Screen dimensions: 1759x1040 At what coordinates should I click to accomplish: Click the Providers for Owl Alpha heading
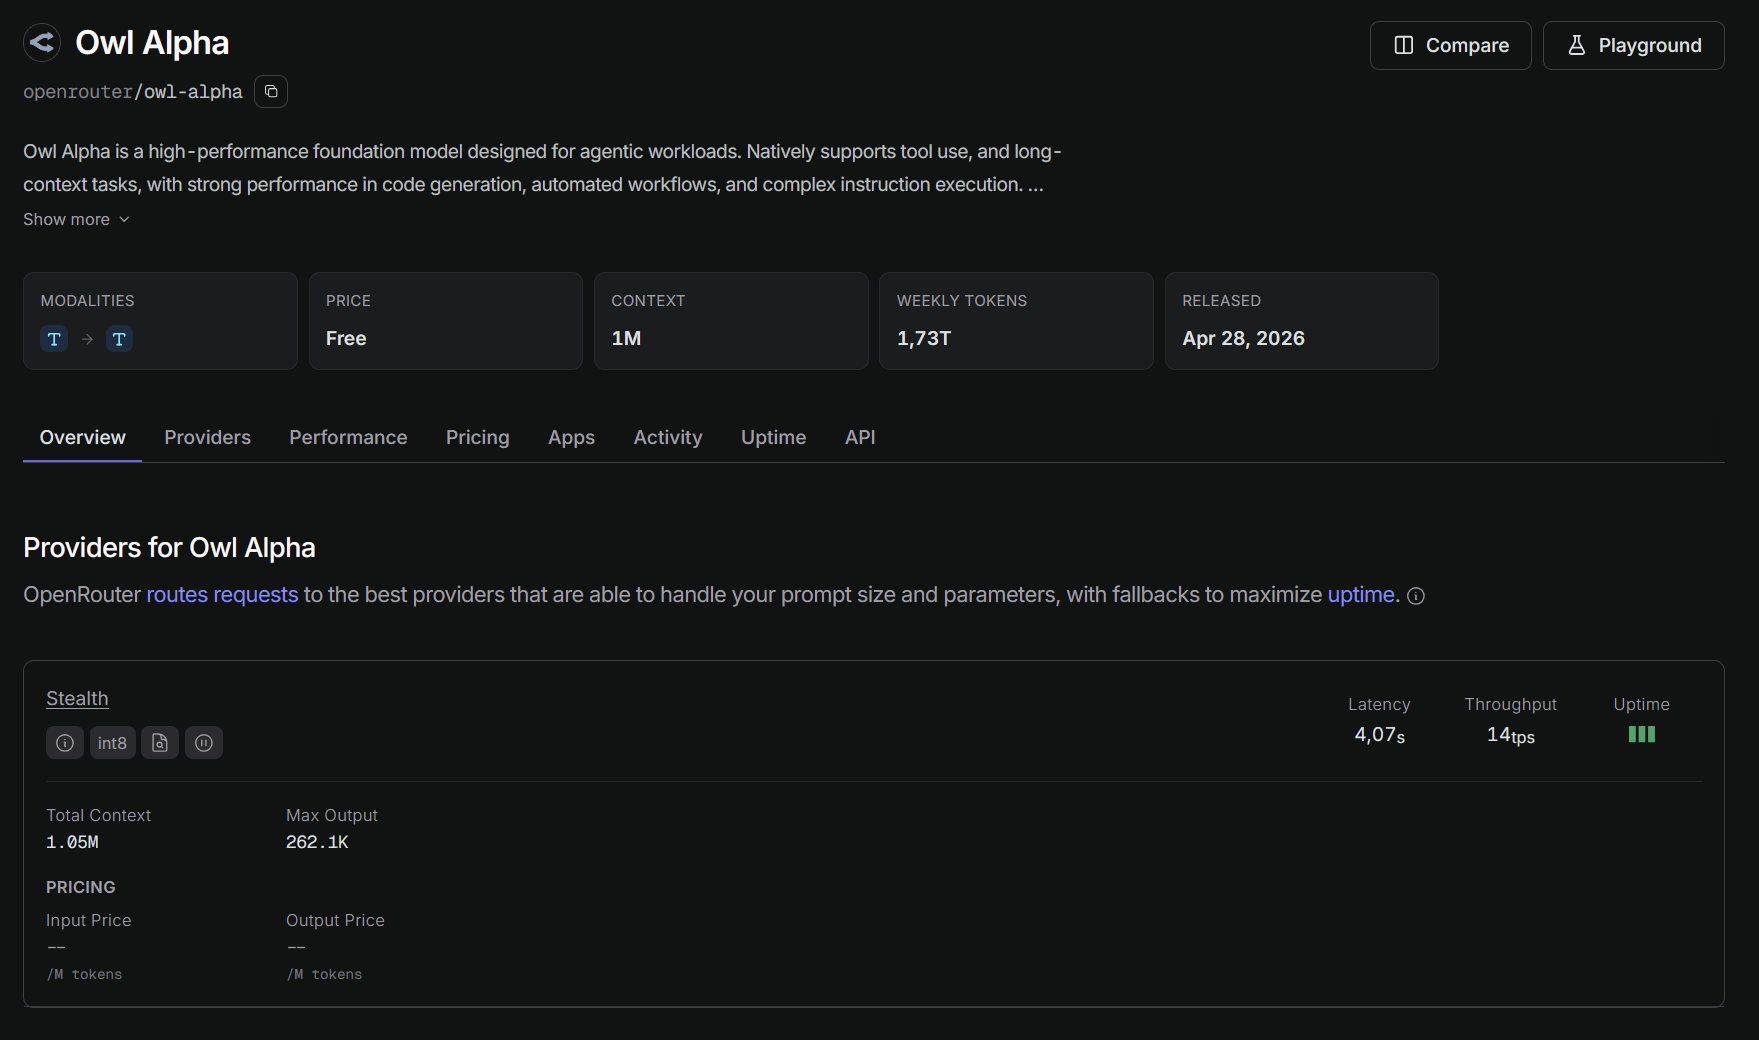coord(169,548)
